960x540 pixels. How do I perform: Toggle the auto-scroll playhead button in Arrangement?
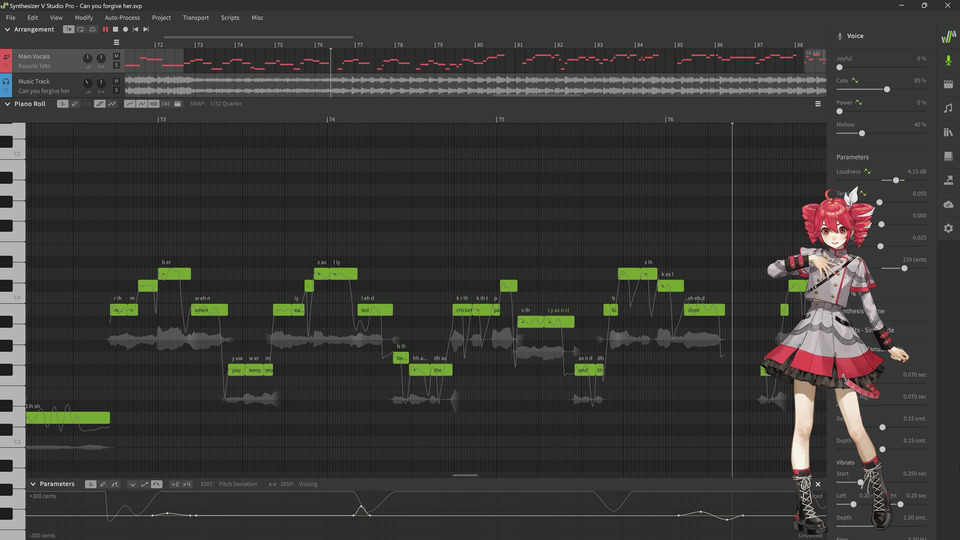69,29
